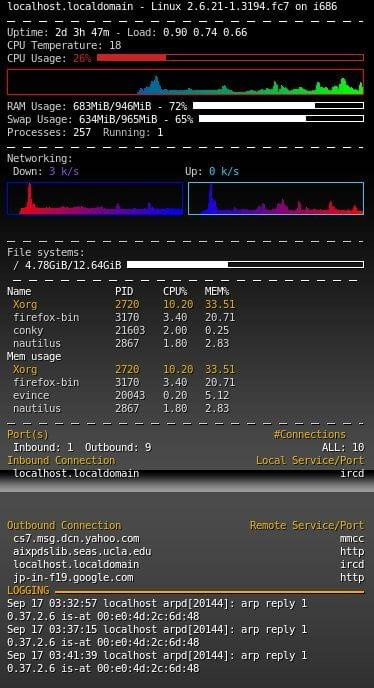Select the RAM Usage bar

pos(278,106)
